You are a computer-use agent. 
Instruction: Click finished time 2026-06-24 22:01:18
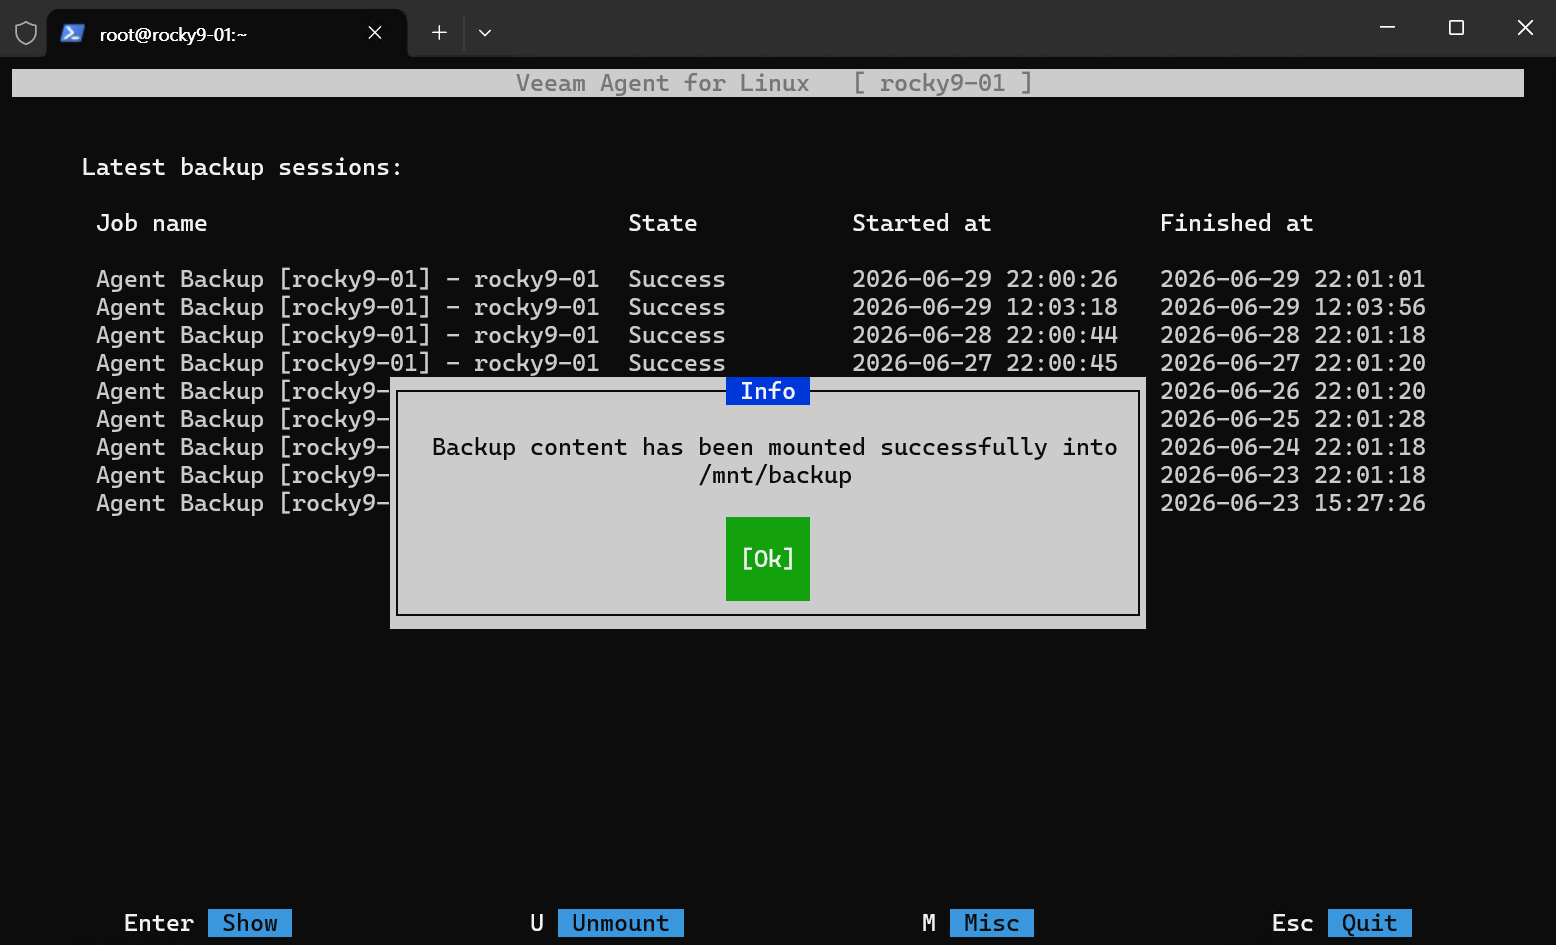[1293, 447]
